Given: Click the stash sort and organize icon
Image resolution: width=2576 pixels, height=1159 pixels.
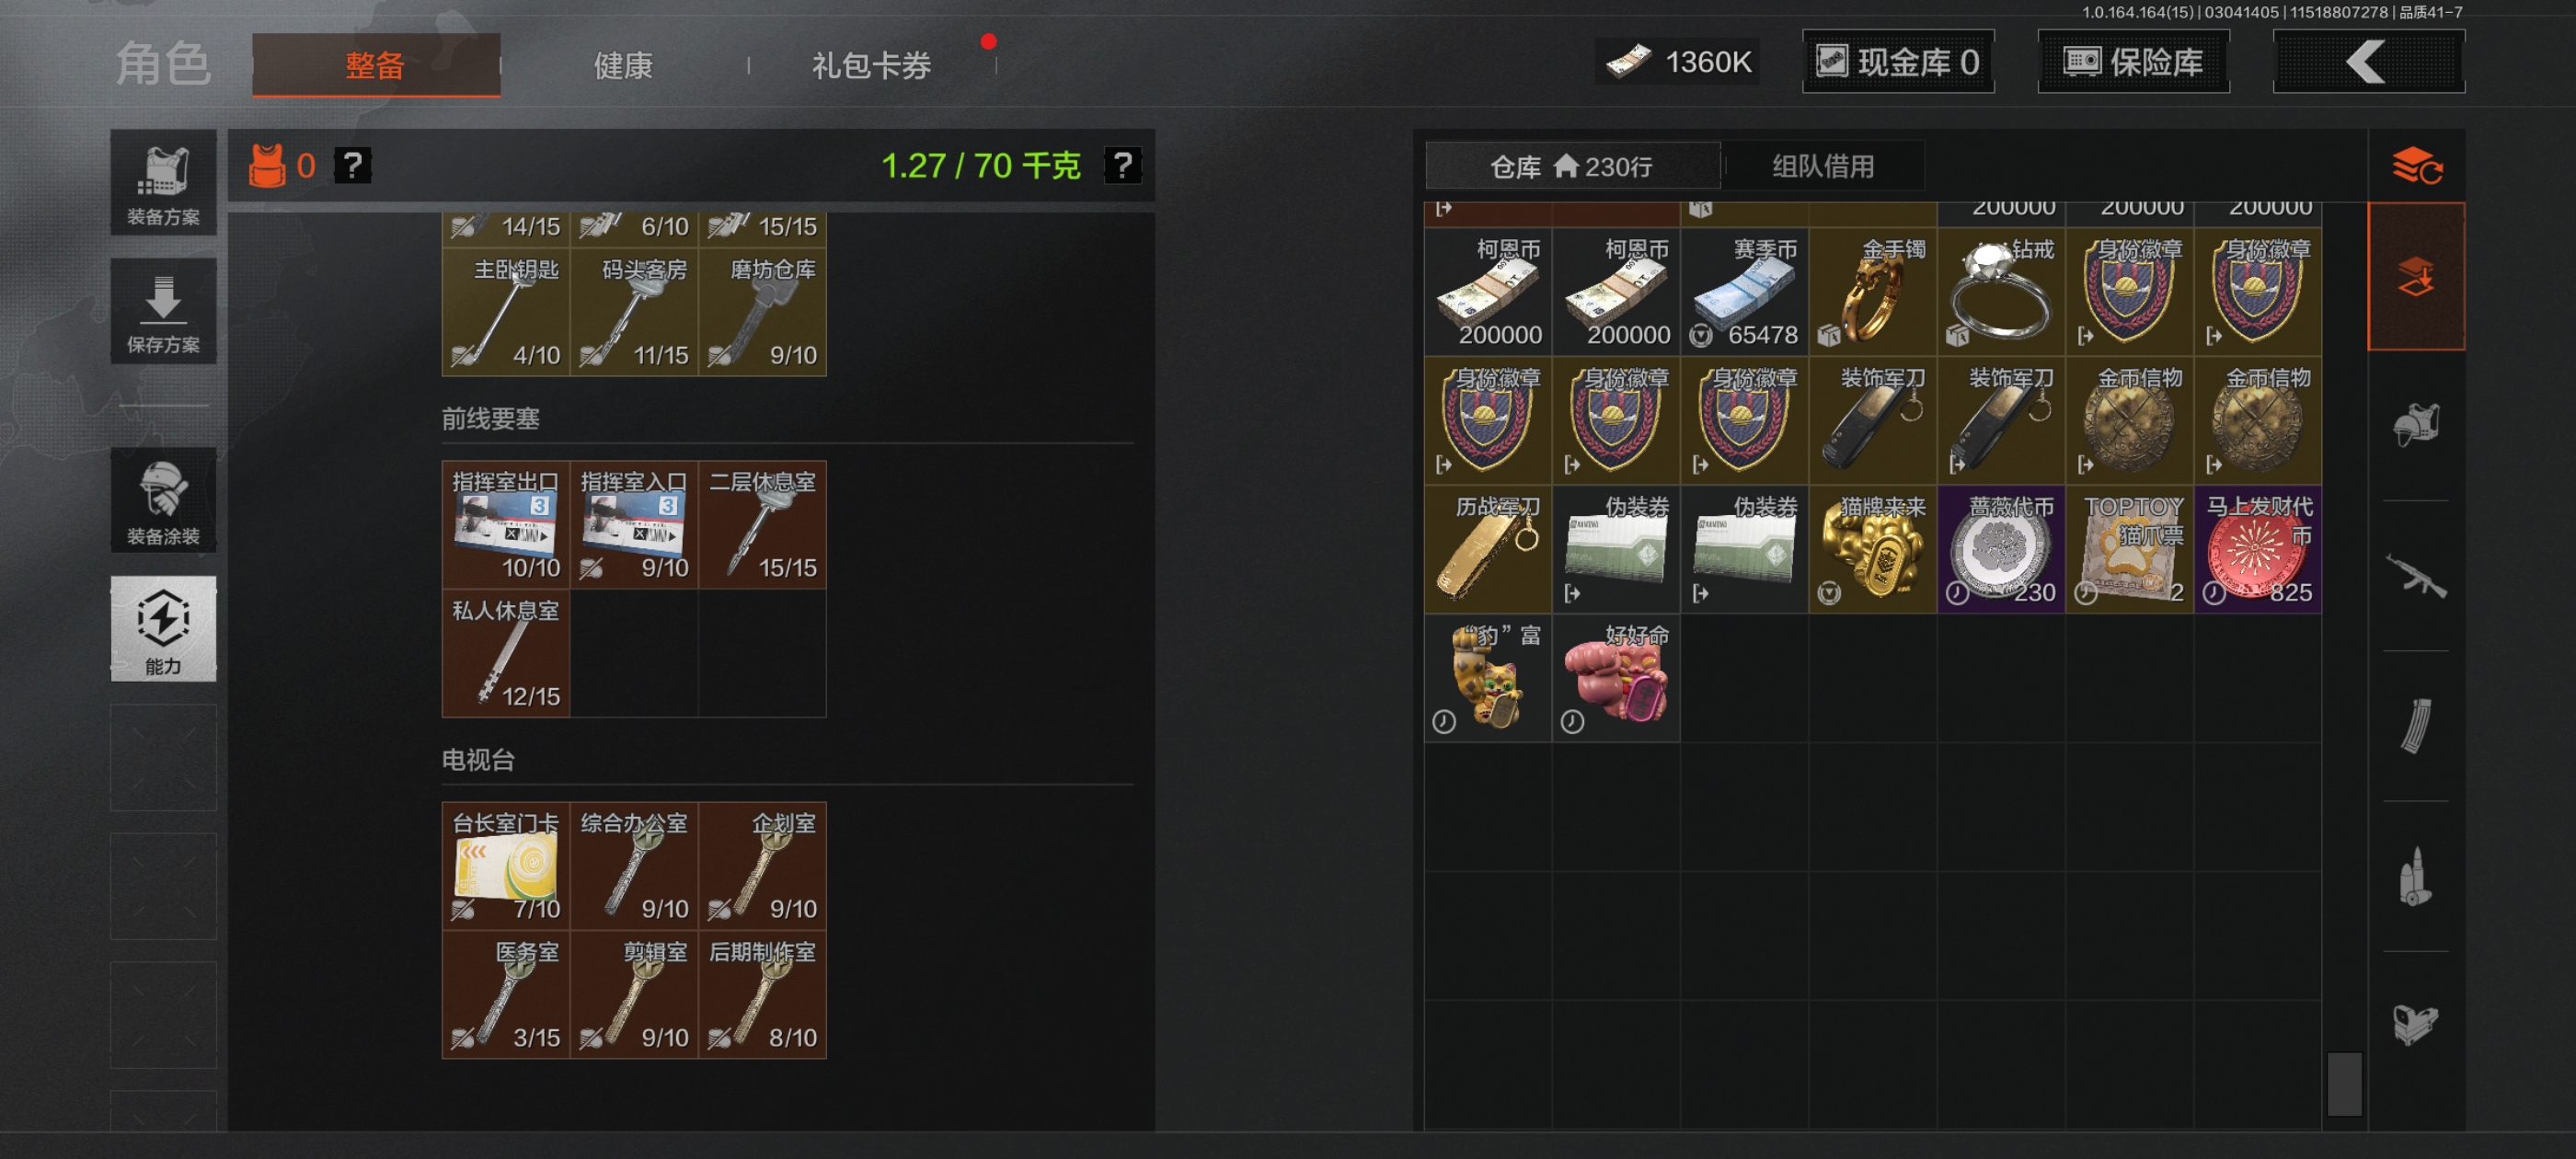Looking at the screenshot, I should pyautogui.click(x=2415, y=166).
